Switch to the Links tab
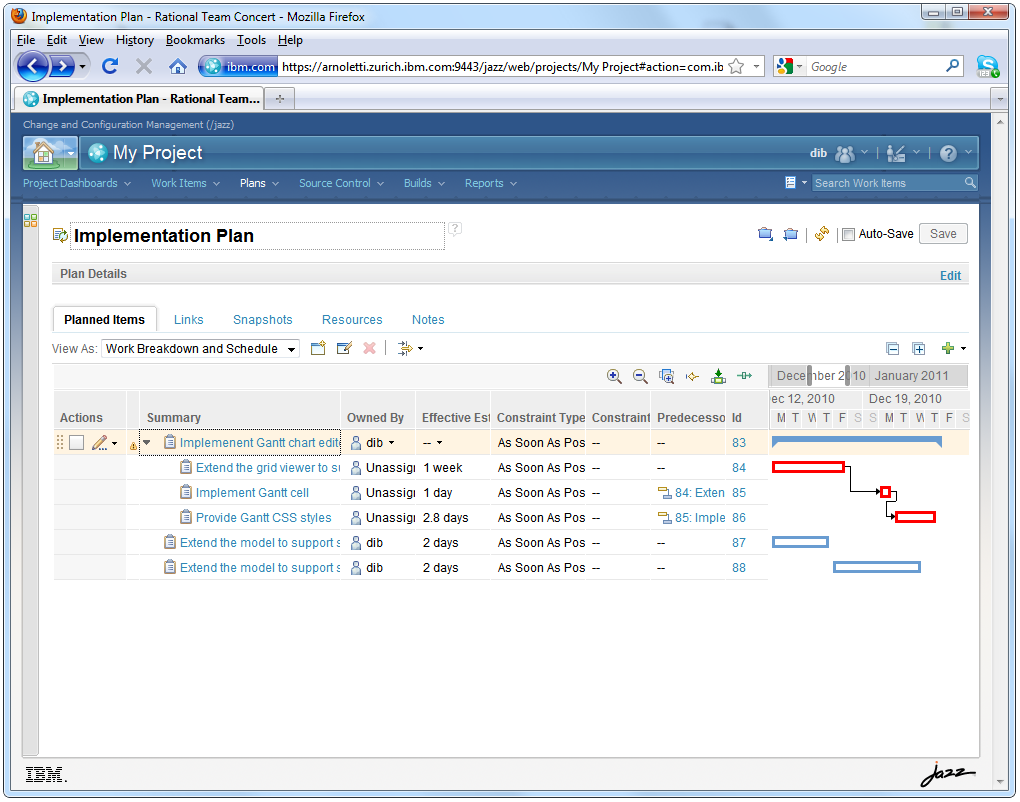This screenshot has height=802, width=1020. click(x=189, y=320)
